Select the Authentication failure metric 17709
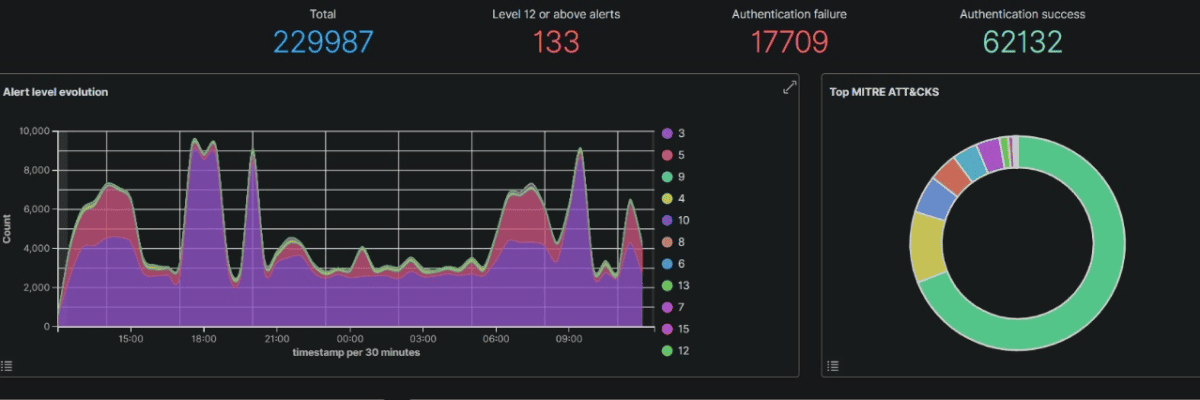The height and width of the screenshot is (400, 1200). click(789, 42)
